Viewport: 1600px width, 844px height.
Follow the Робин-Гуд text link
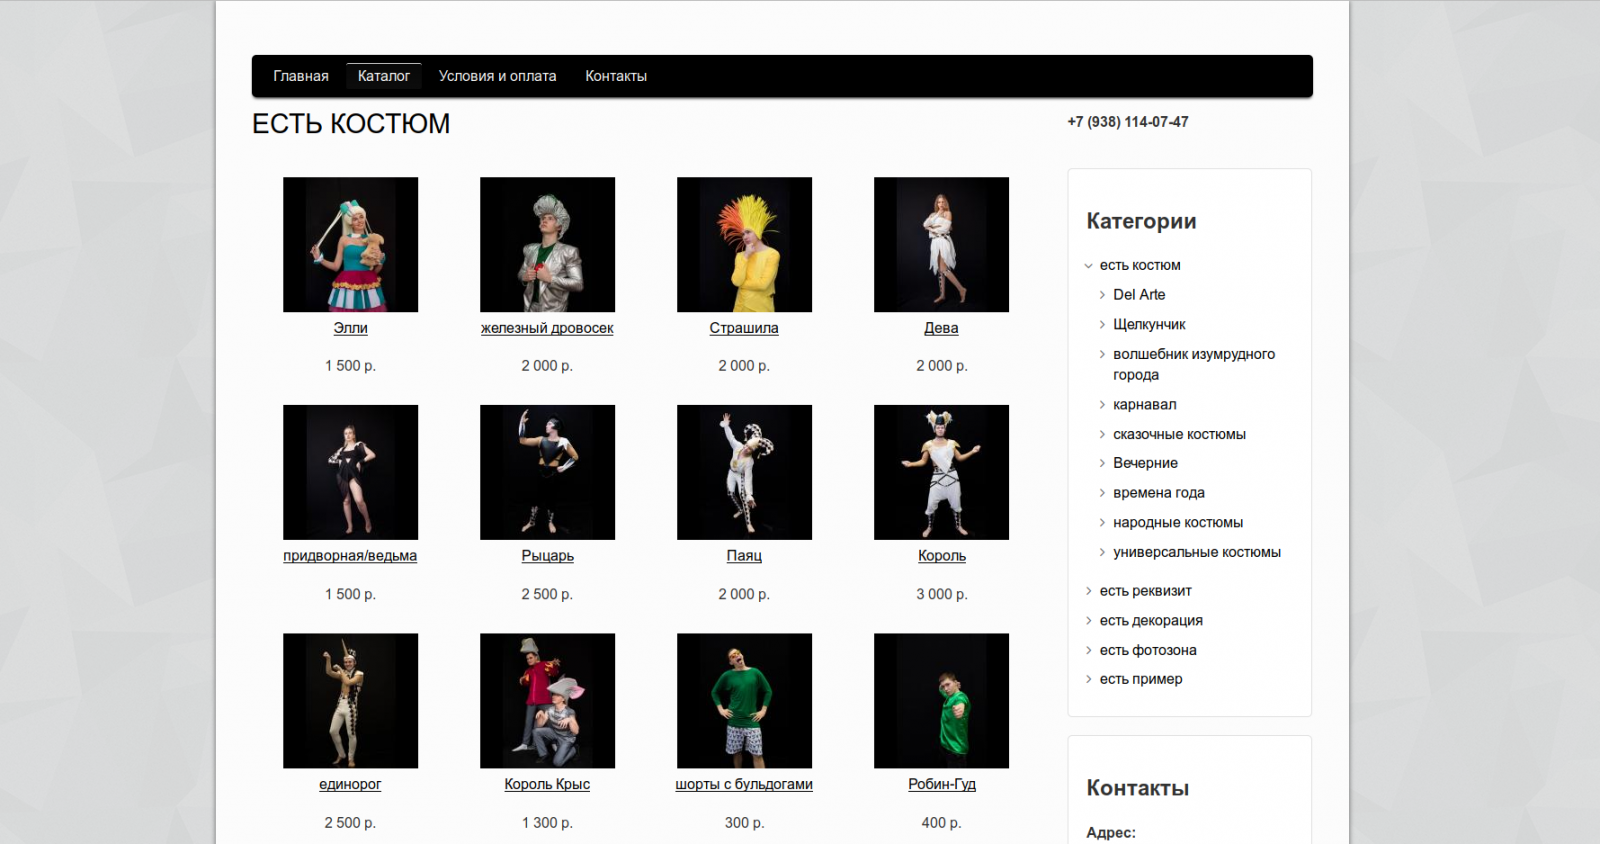point(942,784)
